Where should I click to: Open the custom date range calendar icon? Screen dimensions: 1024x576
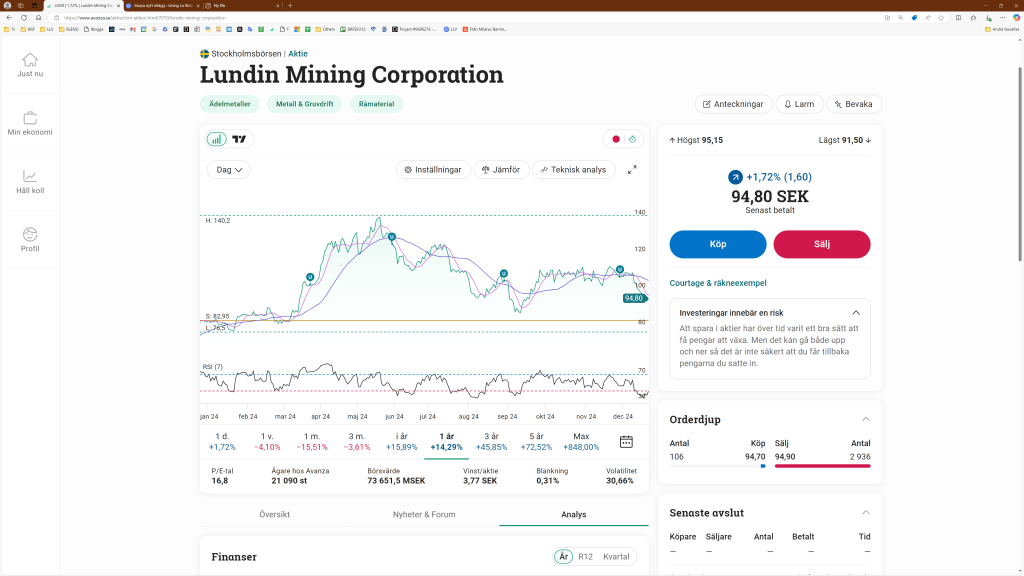[x=626, y=442]
